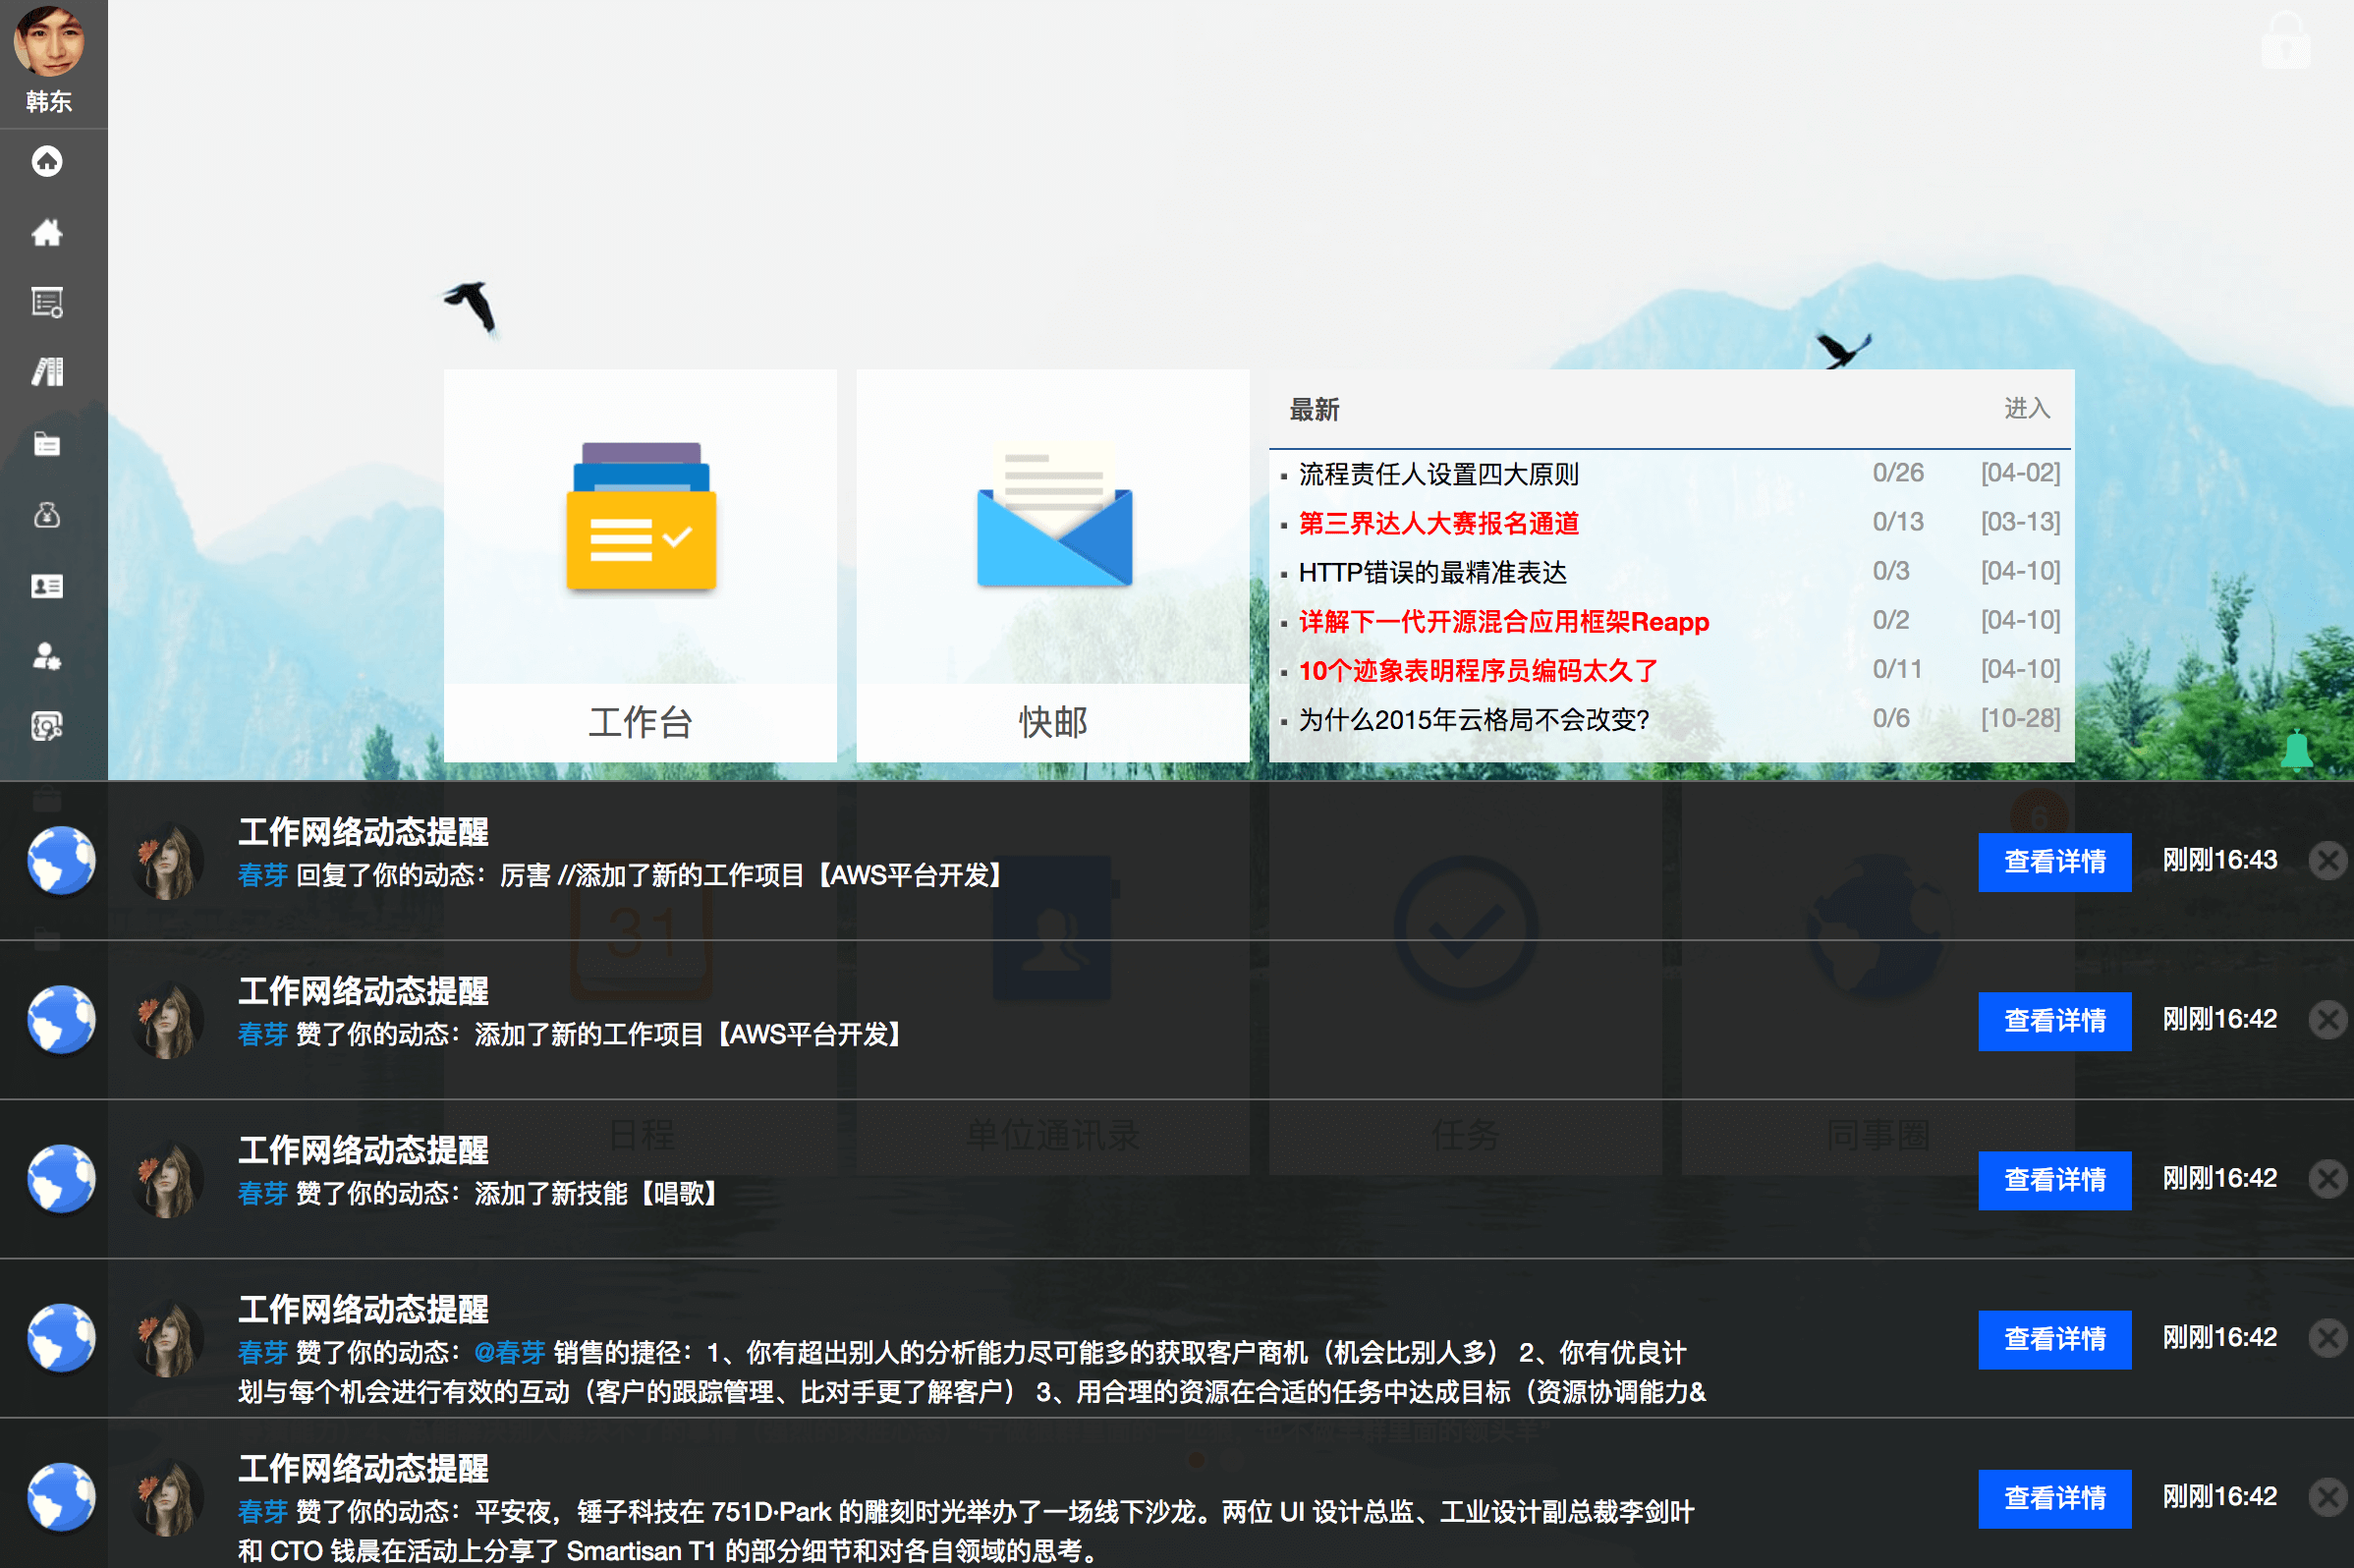Open article 流程责任人设置四大原则

[1438, 473]
